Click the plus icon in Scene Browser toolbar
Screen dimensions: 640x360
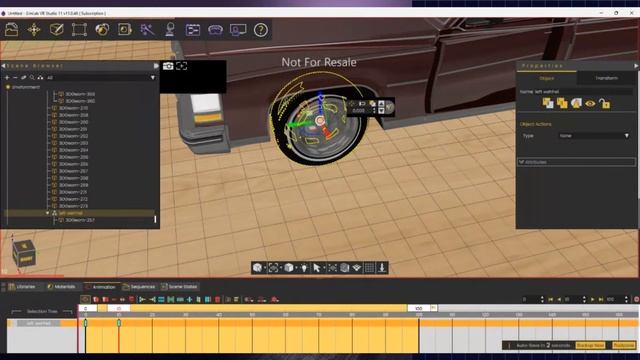[7, 77]
